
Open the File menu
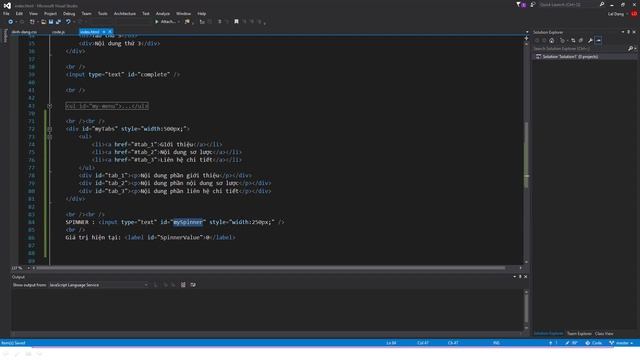(6, 13)
